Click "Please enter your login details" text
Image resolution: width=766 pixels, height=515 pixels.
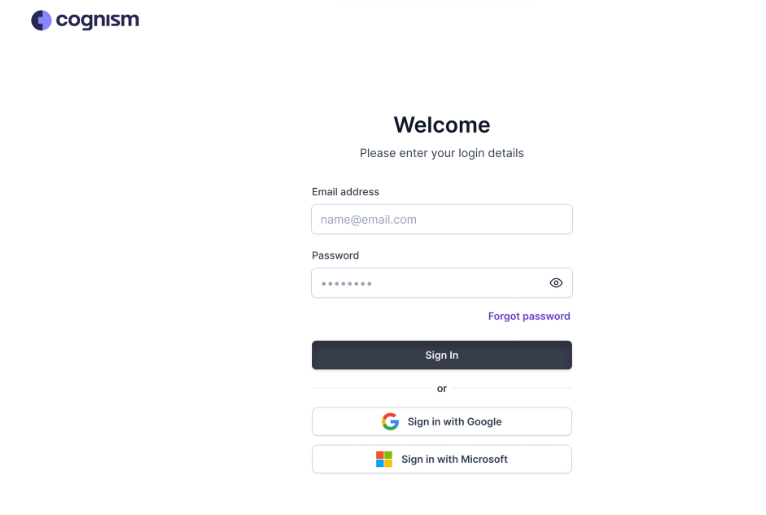pos(442,153)
